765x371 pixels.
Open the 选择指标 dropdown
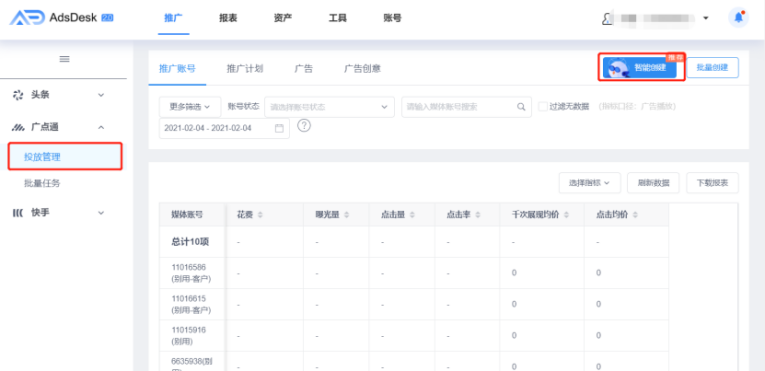click(x=589, y=183)
